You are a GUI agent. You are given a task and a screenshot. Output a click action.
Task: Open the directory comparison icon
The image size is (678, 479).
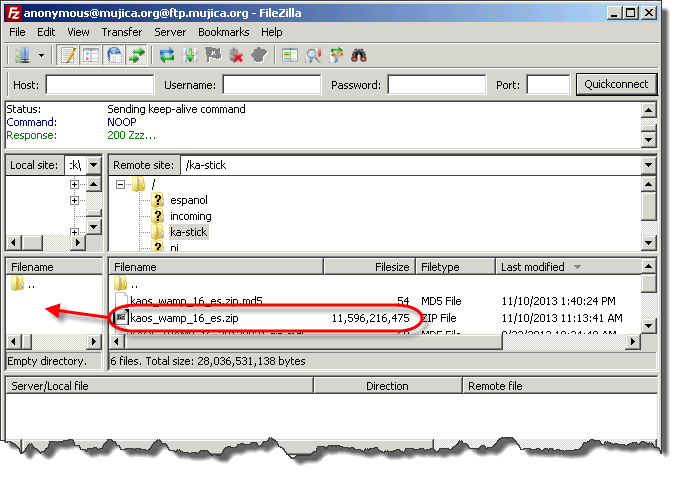coord(290,55)
